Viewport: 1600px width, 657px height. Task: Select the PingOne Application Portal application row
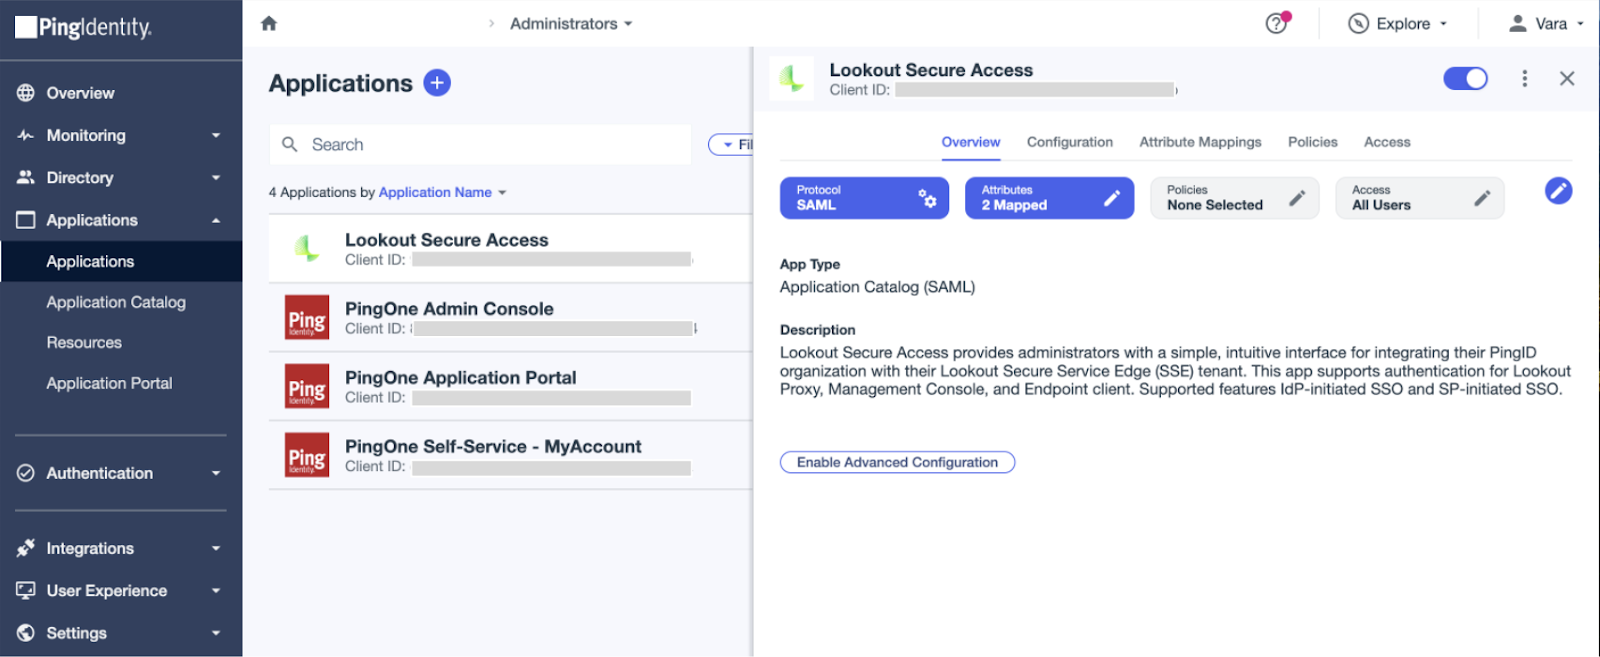pyautogui.click(x=510, y=387)
